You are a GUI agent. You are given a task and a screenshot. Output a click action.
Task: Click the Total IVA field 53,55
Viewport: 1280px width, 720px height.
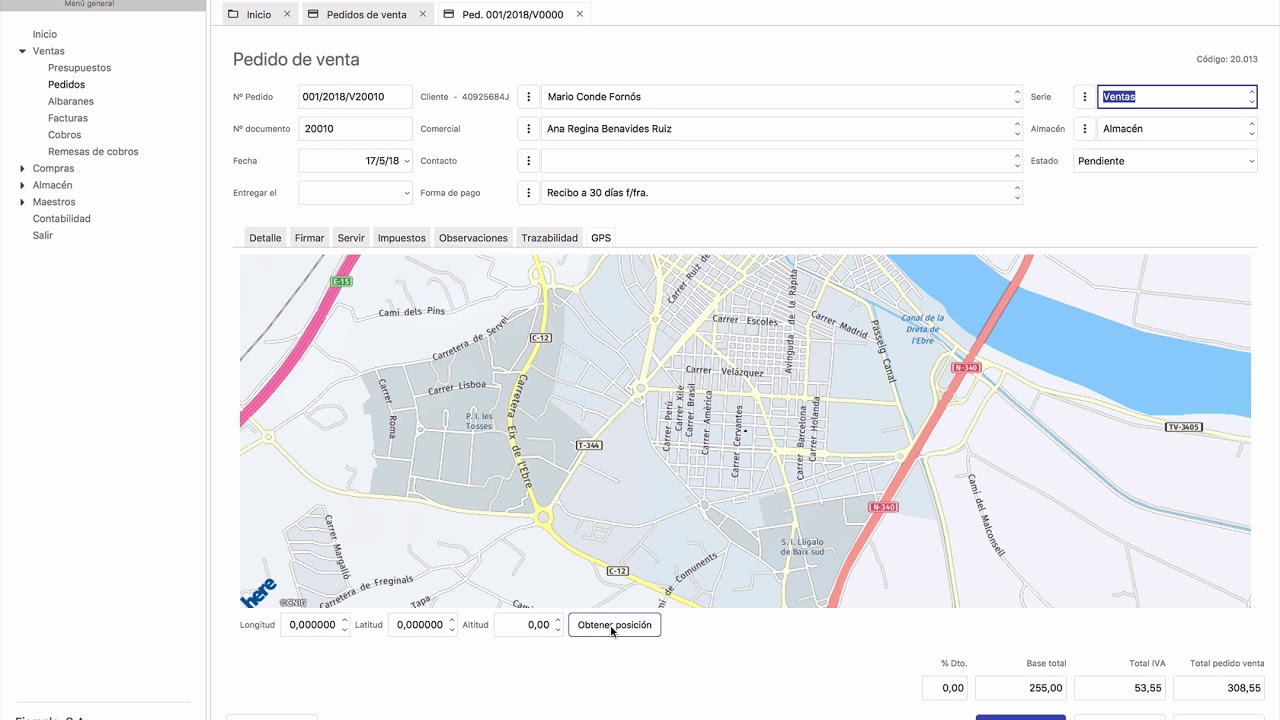pos(1120,688)
